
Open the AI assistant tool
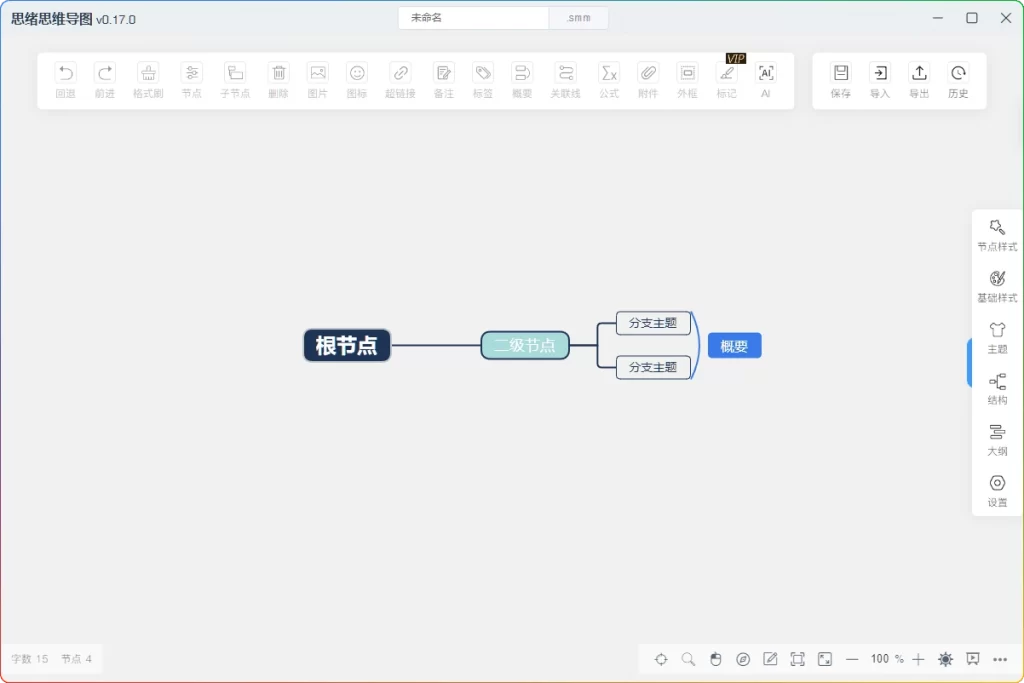click(x=765, y=80)
